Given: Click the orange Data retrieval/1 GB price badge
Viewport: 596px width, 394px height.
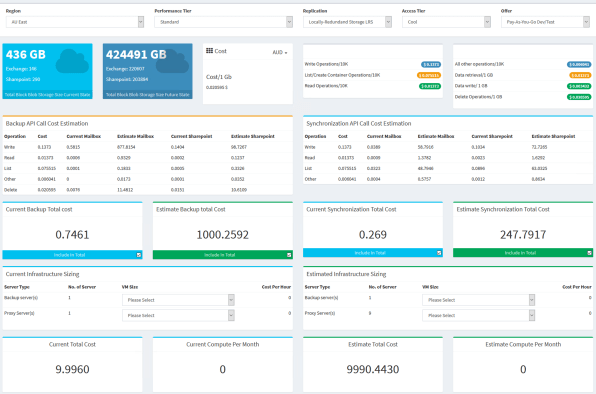Looking at the screenshot, I should (580, 75).
